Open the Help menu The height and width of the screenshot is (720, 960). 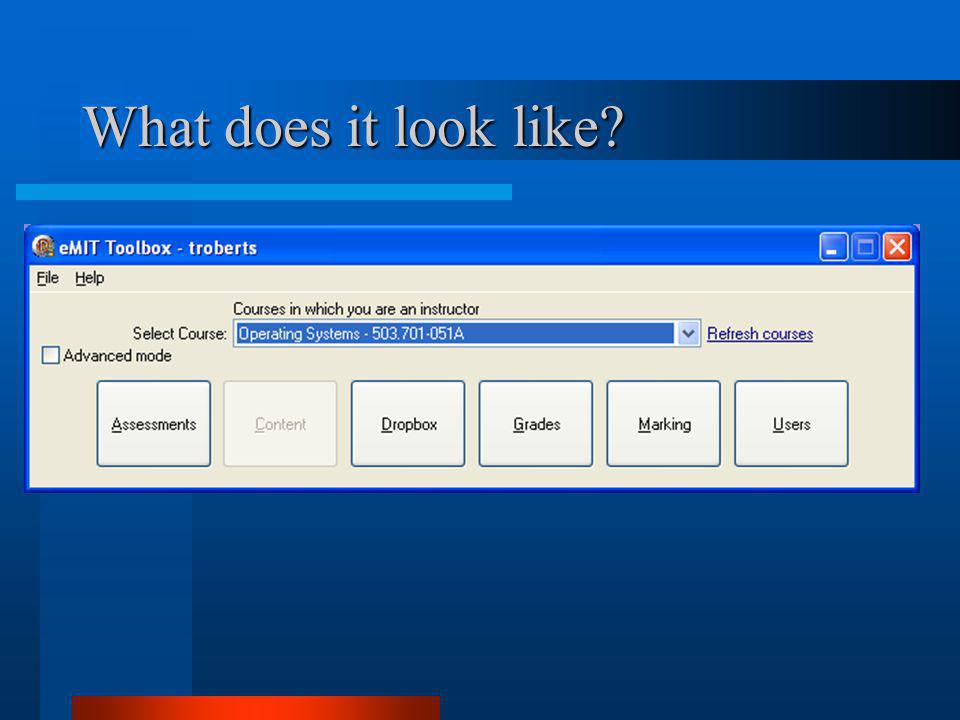pos(89,278)
